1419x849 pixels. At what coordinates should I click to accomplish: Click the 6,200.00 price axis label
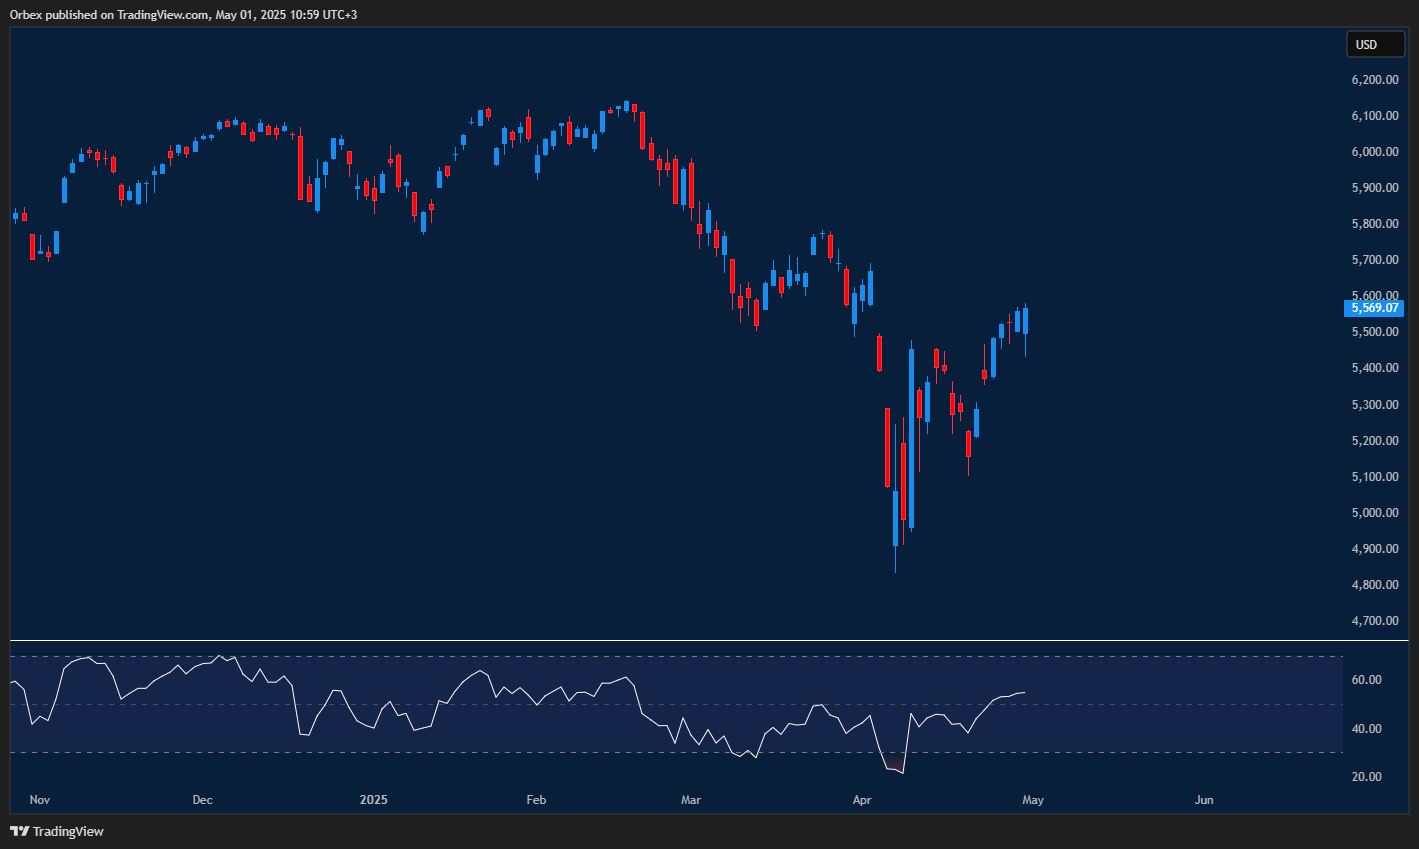coord(1373,80)
